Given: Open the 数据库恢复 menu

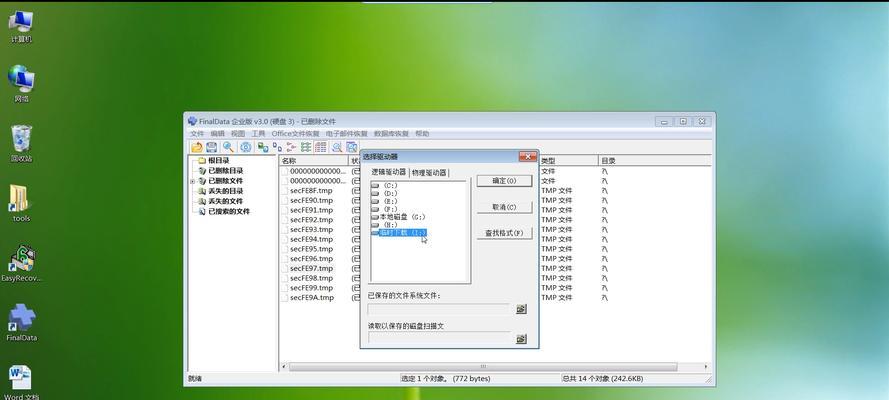Looking at the screenshot, I should 391,134.
